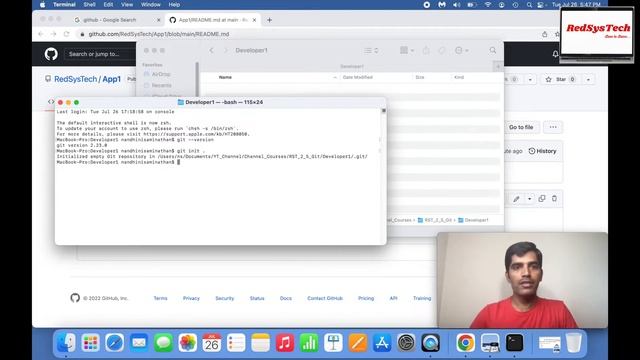
Task: Open the Window menu
Action: point(151,5)
